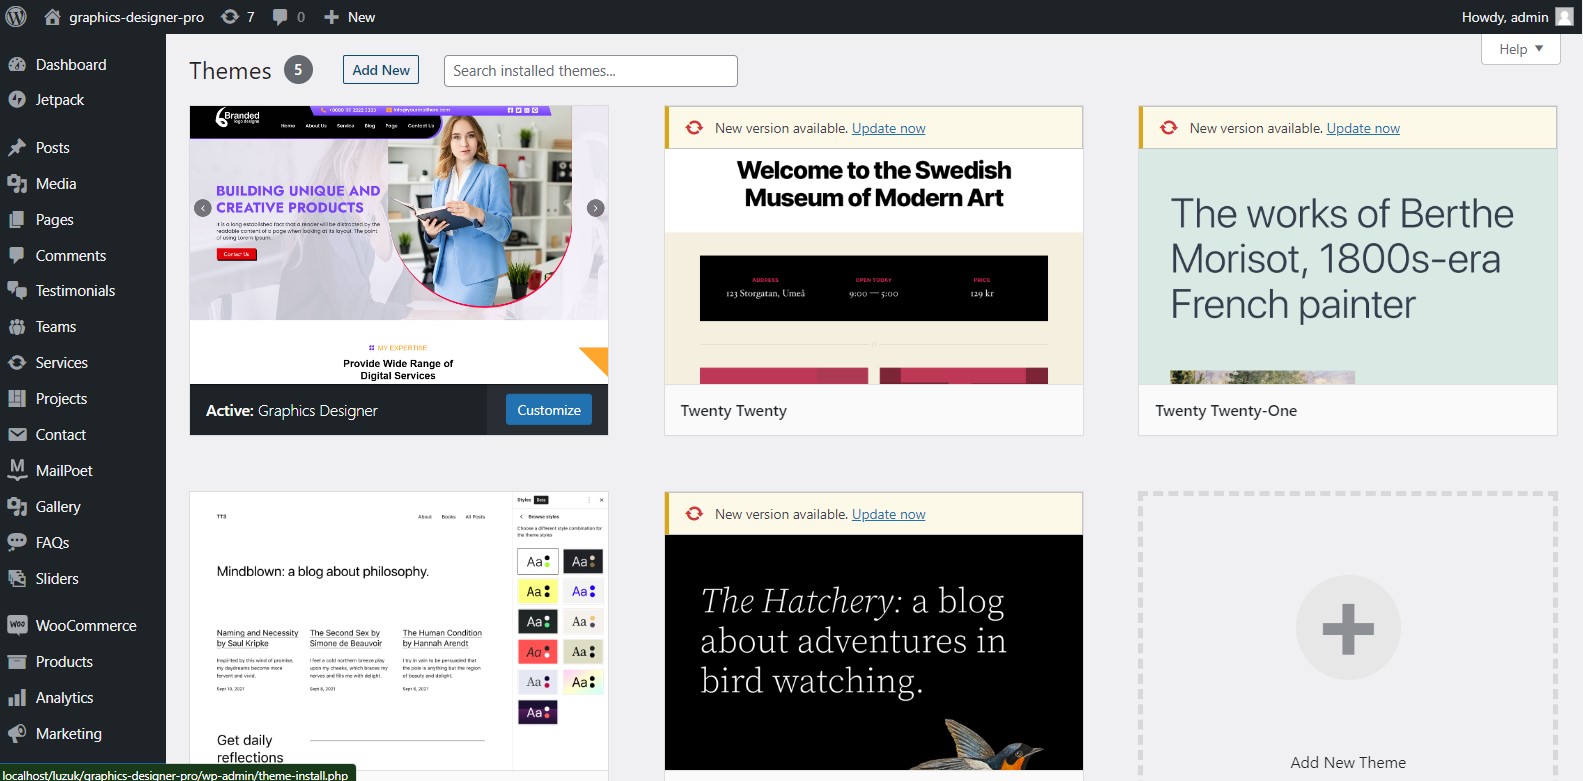Click Customize for Graphics Designer theme
1583x781 pixels.
point(549,410)
